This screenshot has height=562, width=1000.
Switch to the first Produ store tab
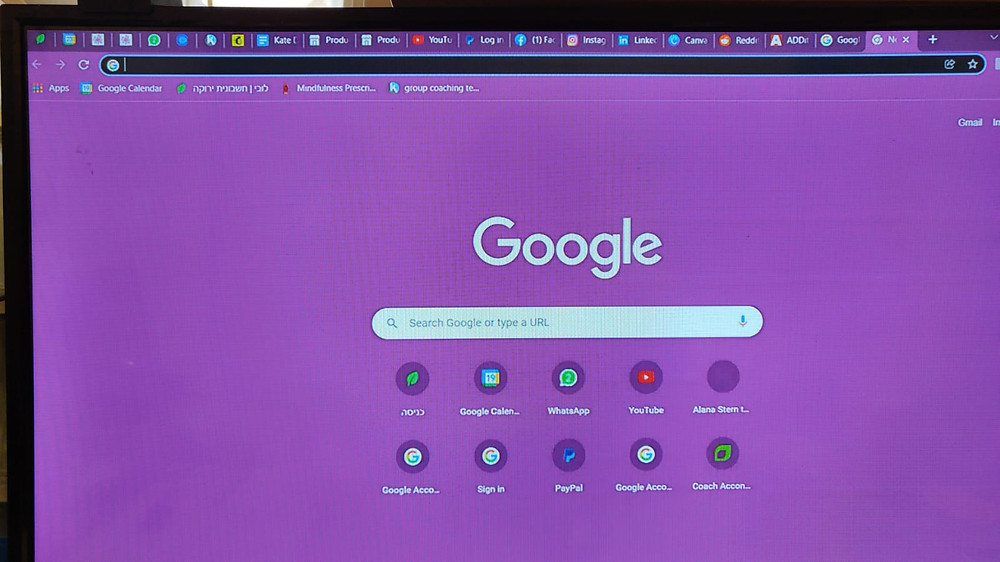pyautogui.click(x=329, y=40)
